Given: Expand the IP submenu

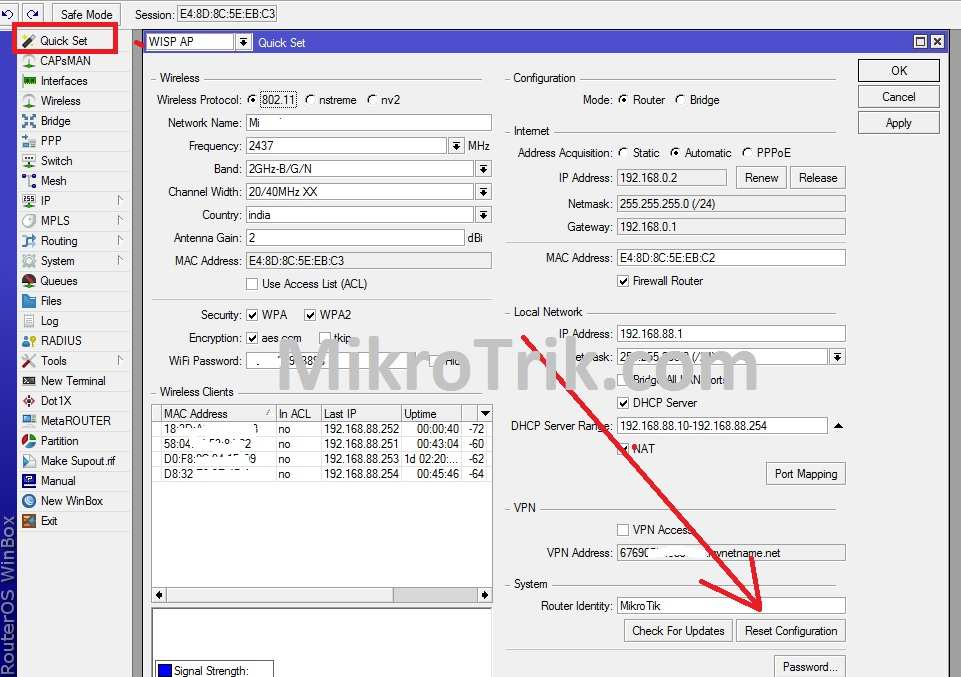Looking at the screenshot, I should pyautogui.click(x=120, y=200).
